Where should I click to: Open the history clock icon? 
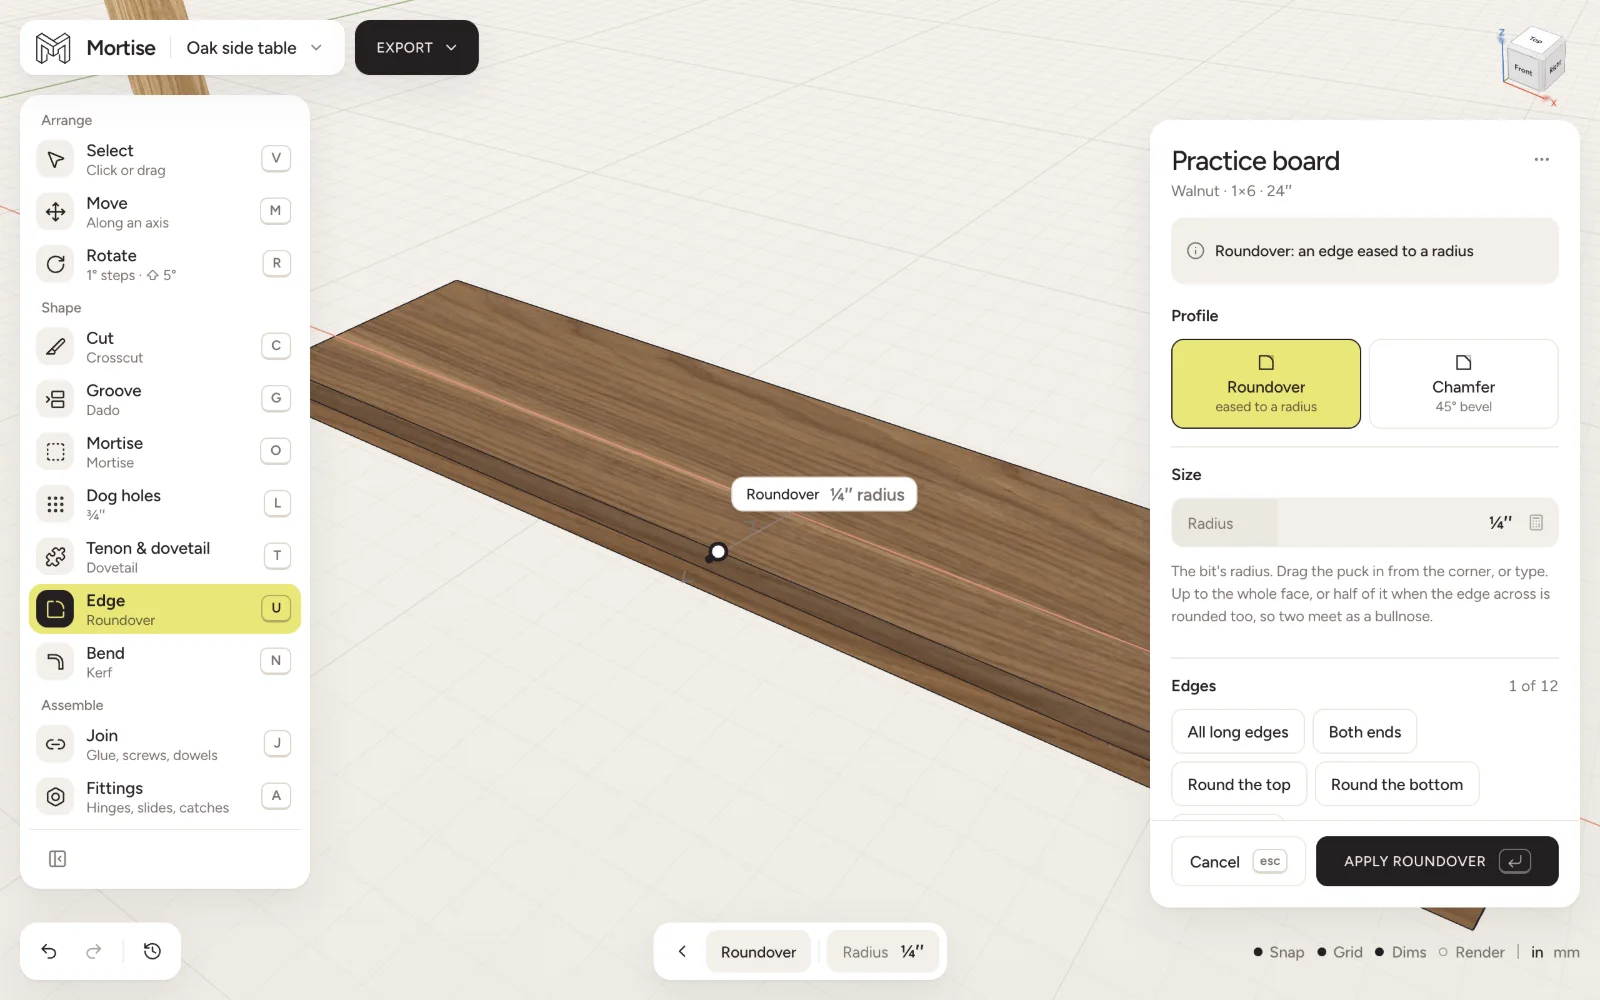152,951
